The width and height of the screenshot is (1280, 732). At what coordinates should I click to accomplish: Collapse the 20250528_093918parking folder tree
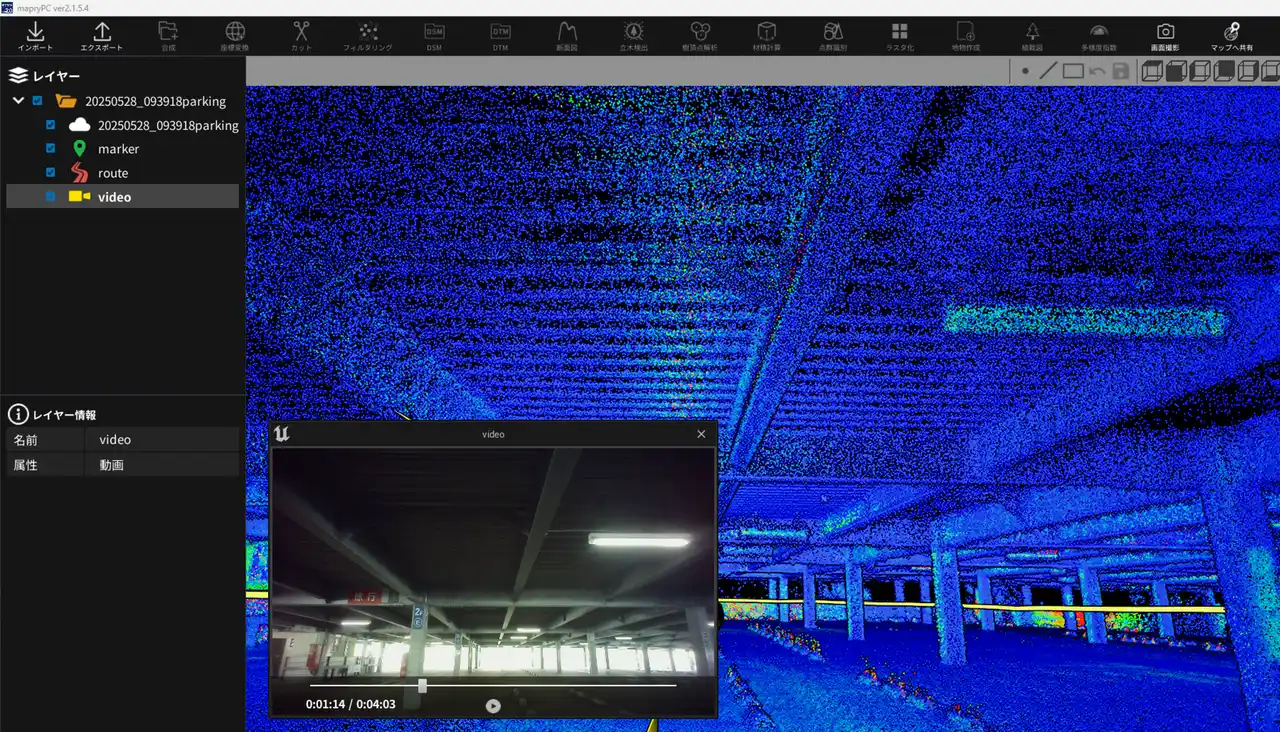[18, 101]
